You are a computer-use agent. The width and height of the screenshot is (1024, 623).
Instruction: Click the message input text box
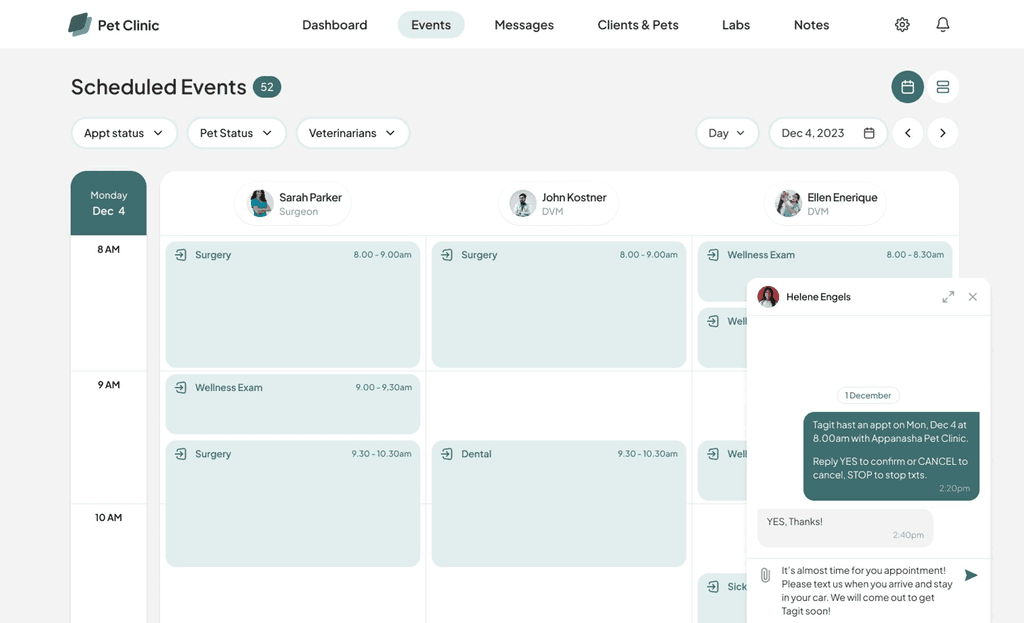866,590
